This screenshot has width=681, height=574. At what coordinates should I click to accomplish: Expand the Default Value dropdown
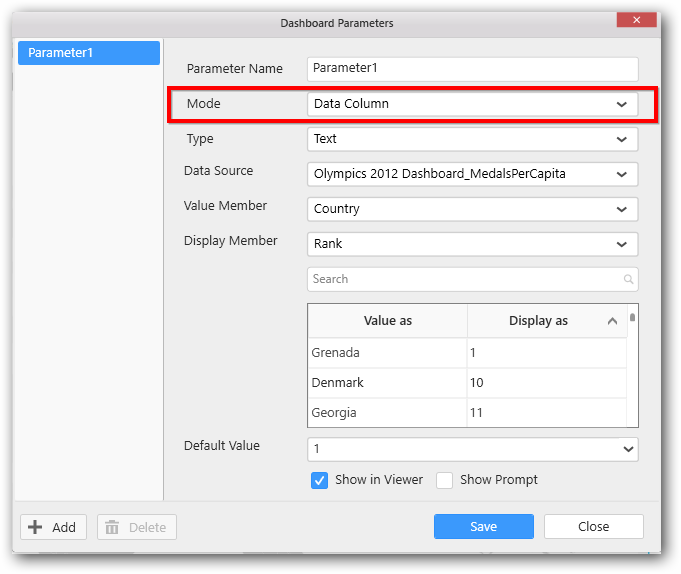point(627,450)
